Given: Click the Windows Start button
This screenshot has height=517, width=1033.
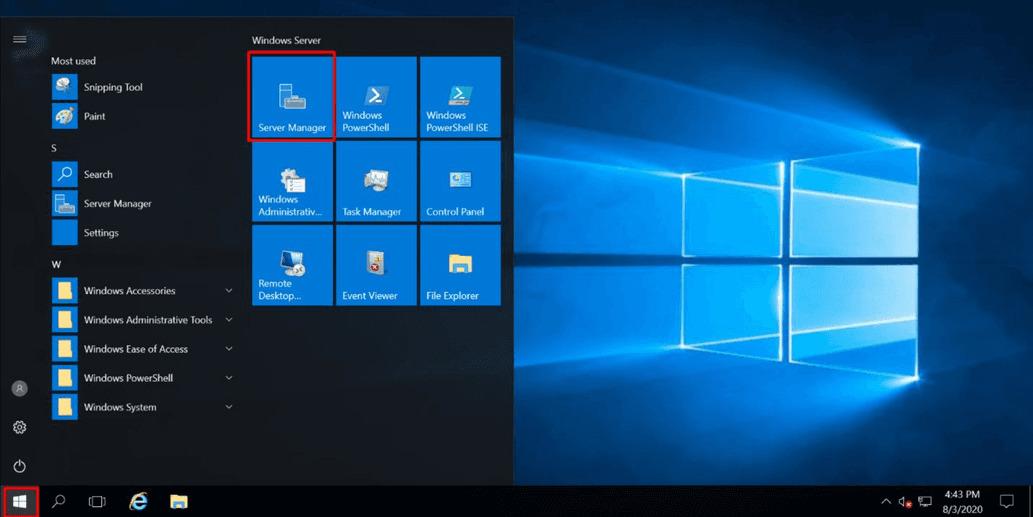Looking at the screenshot, I should 20,502.
